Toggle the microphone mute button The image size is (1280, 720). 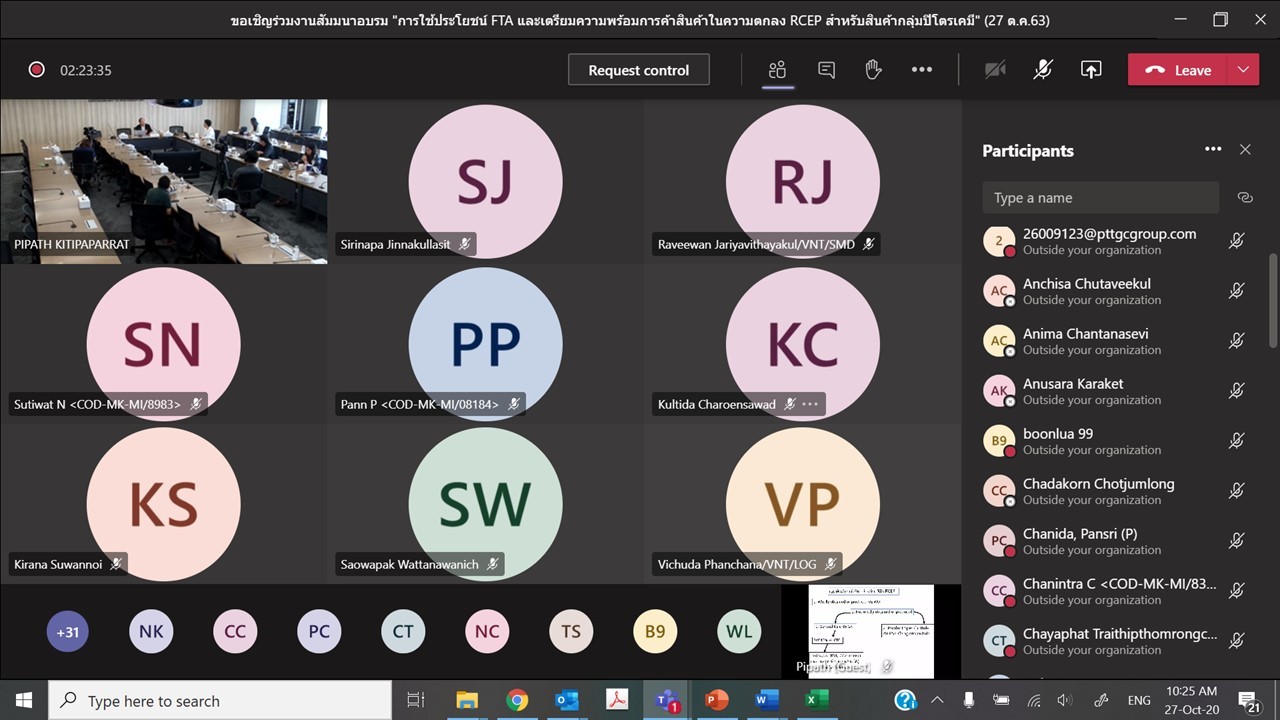(1042, 70)
